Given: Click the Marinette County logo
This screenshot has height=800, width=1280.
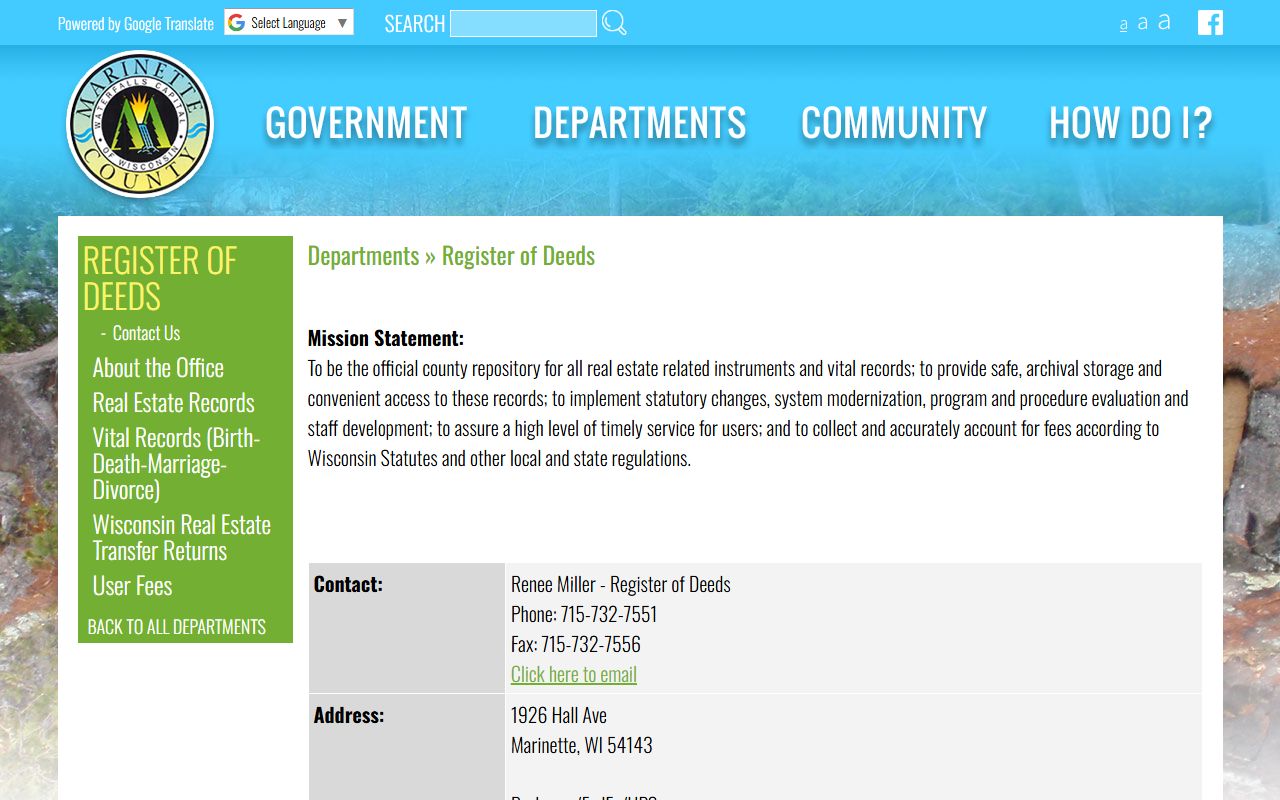Looking at the screenshot, I should point(140,124).
